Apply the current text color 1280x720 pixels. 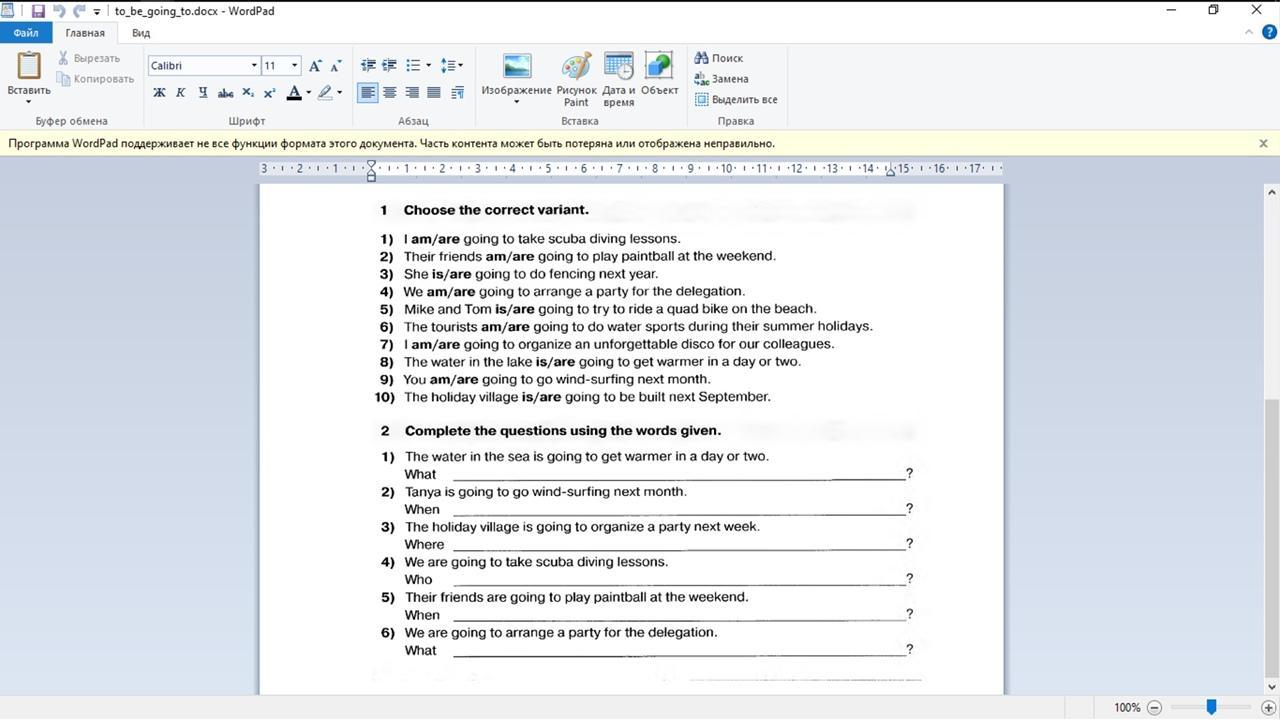pyautogui.click(x=294, y=93)
